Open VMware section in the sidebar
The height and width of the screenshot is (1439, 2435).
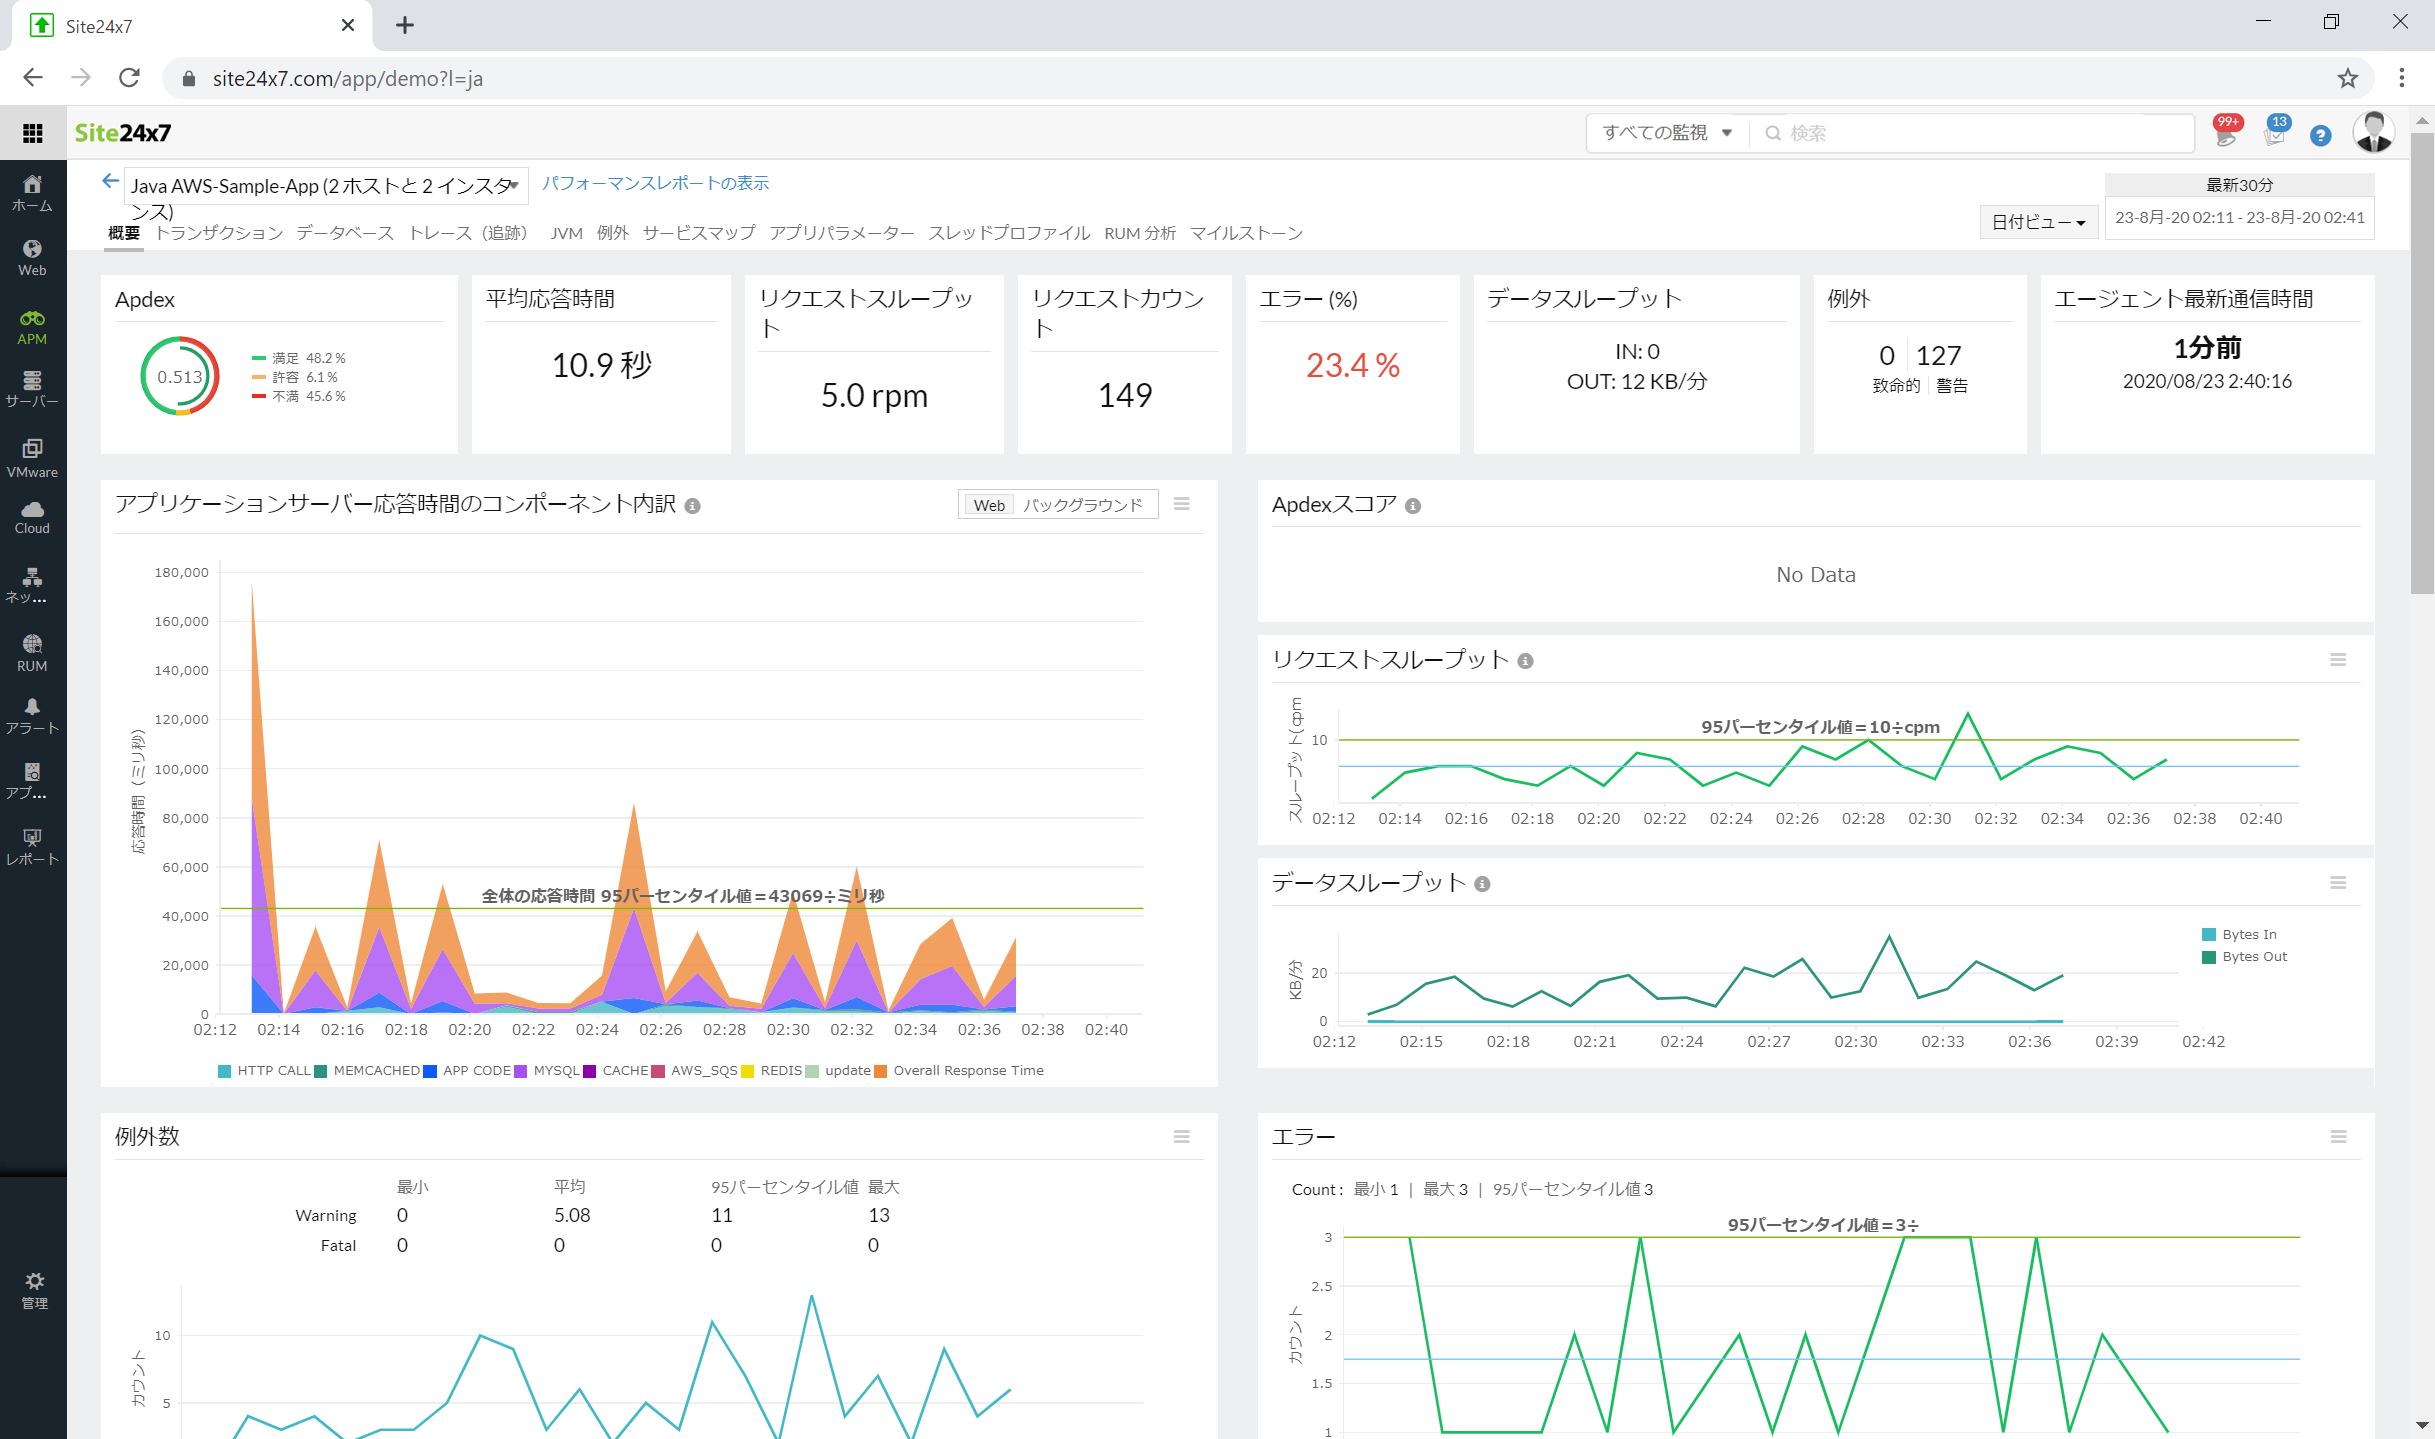click(x=33, y=458)
